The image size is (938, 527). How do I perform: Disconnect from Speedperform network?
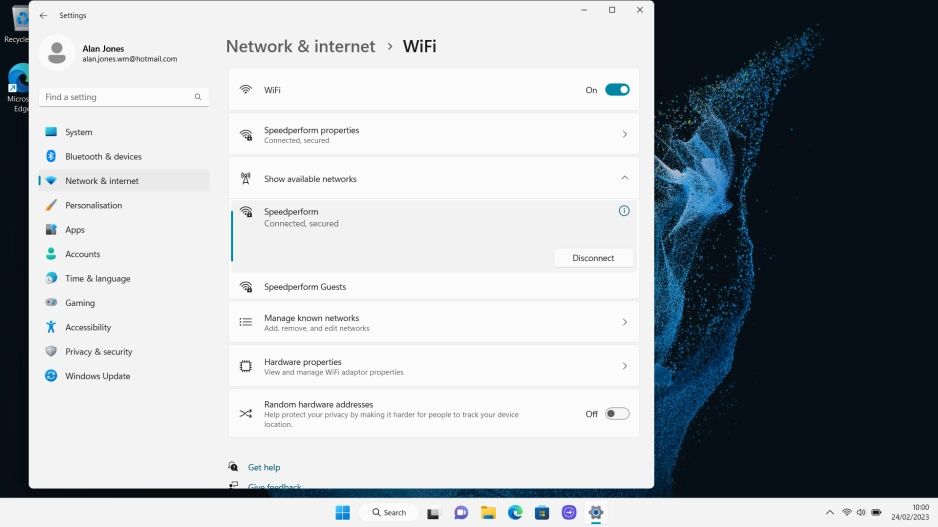pos(593,258)
